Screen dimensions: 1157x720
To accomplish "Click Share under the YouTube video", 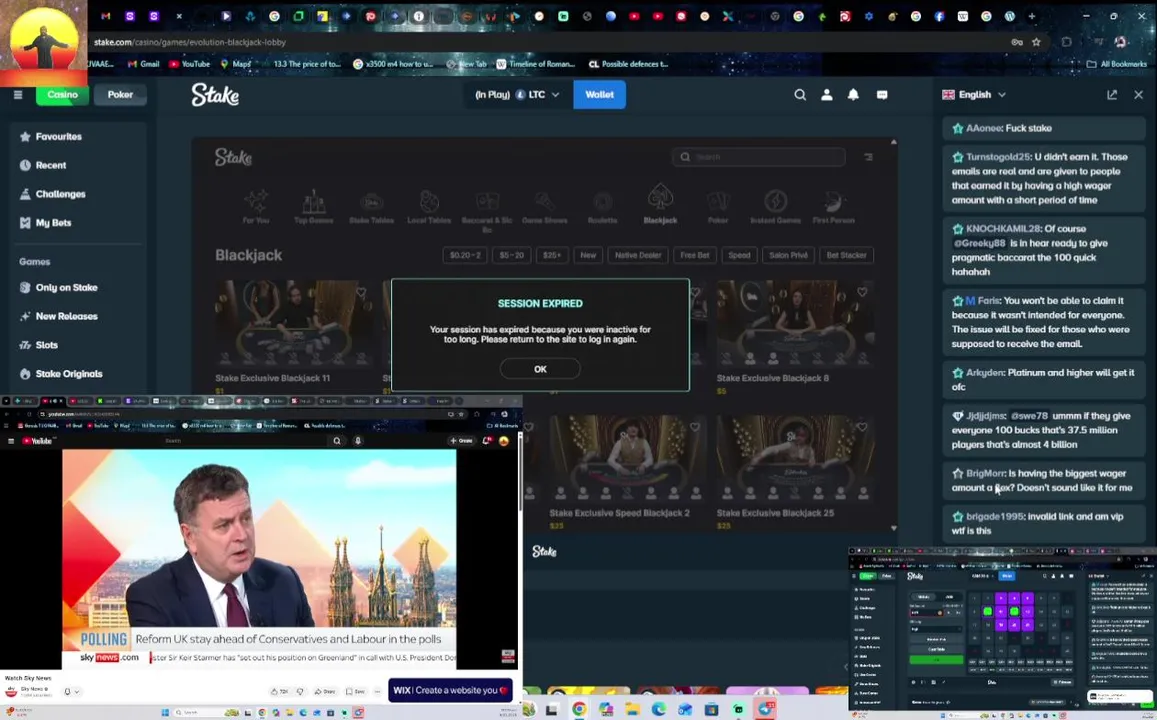I will coord(324,691).
